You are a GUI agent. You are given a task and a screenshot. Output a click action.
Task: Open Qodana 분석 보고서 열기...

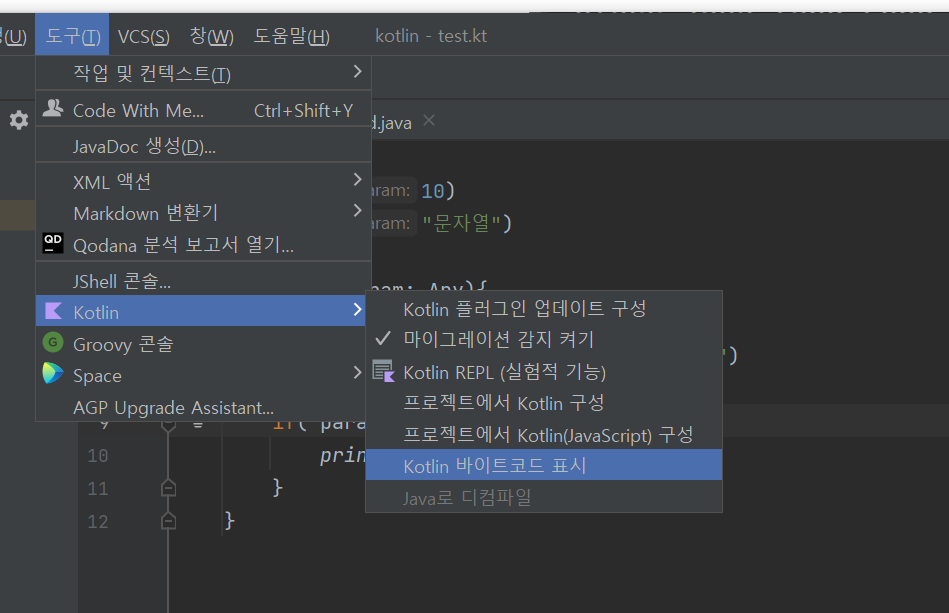point(203,244)
